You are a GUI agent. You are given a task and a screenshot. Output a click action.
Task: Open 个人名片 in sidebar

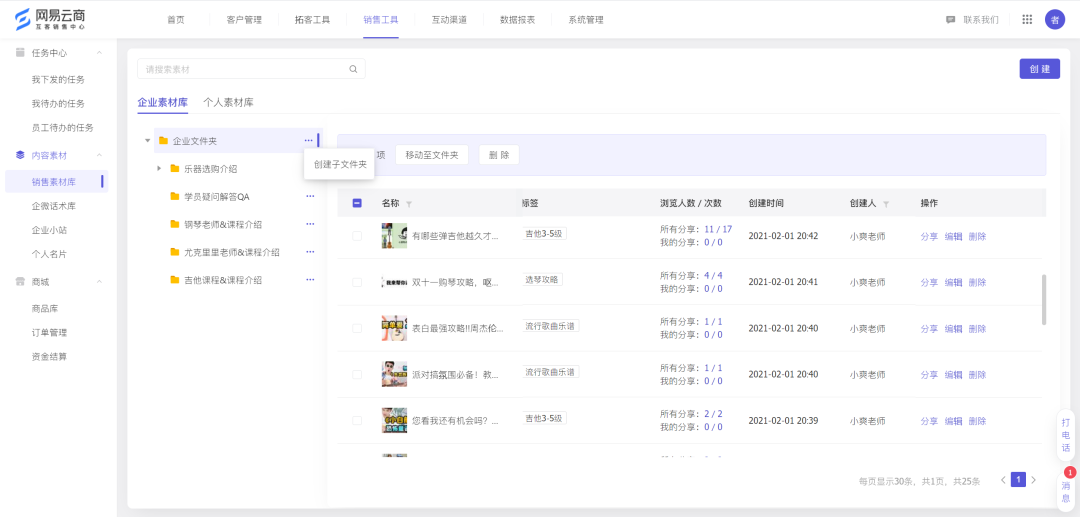pyautogui.click(x=50, y=254)
